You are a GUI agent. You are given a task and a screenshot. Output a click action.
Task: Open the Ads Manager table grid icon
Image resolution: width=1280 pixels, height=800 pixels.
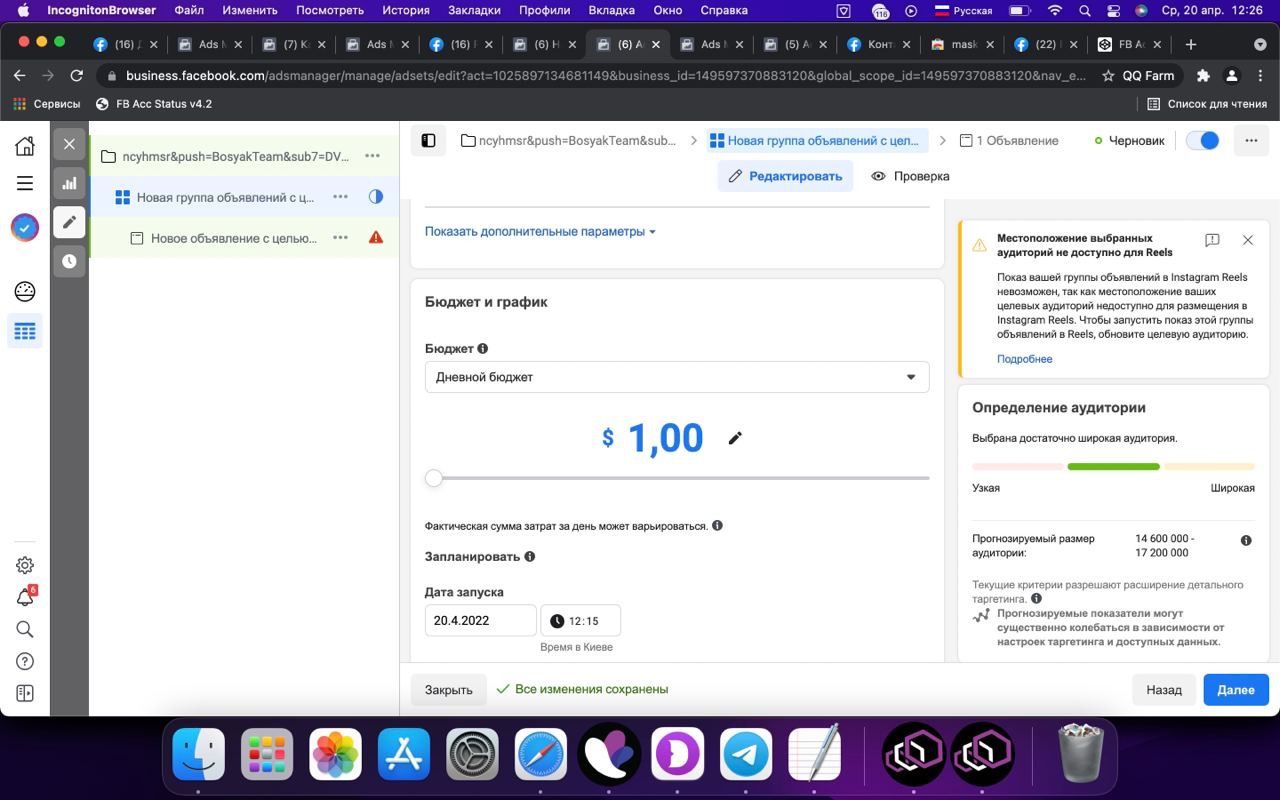[25, 331]
